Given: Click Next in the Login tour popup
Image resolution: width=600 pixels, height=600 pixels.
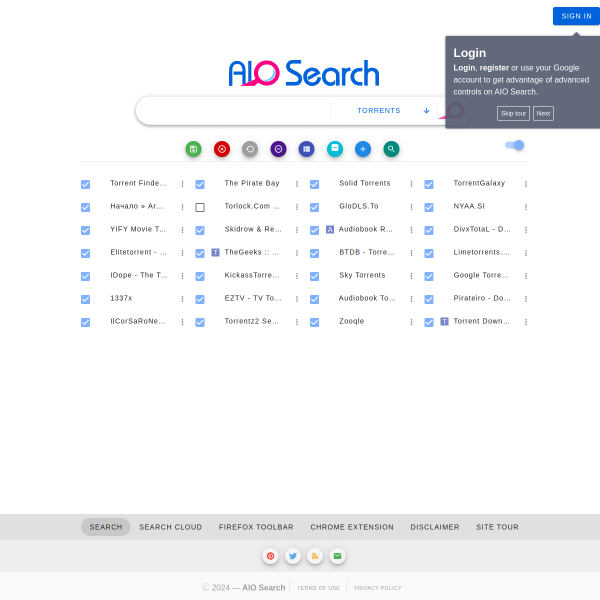Looking at the screenshot, I should click(x=543, y=113).
